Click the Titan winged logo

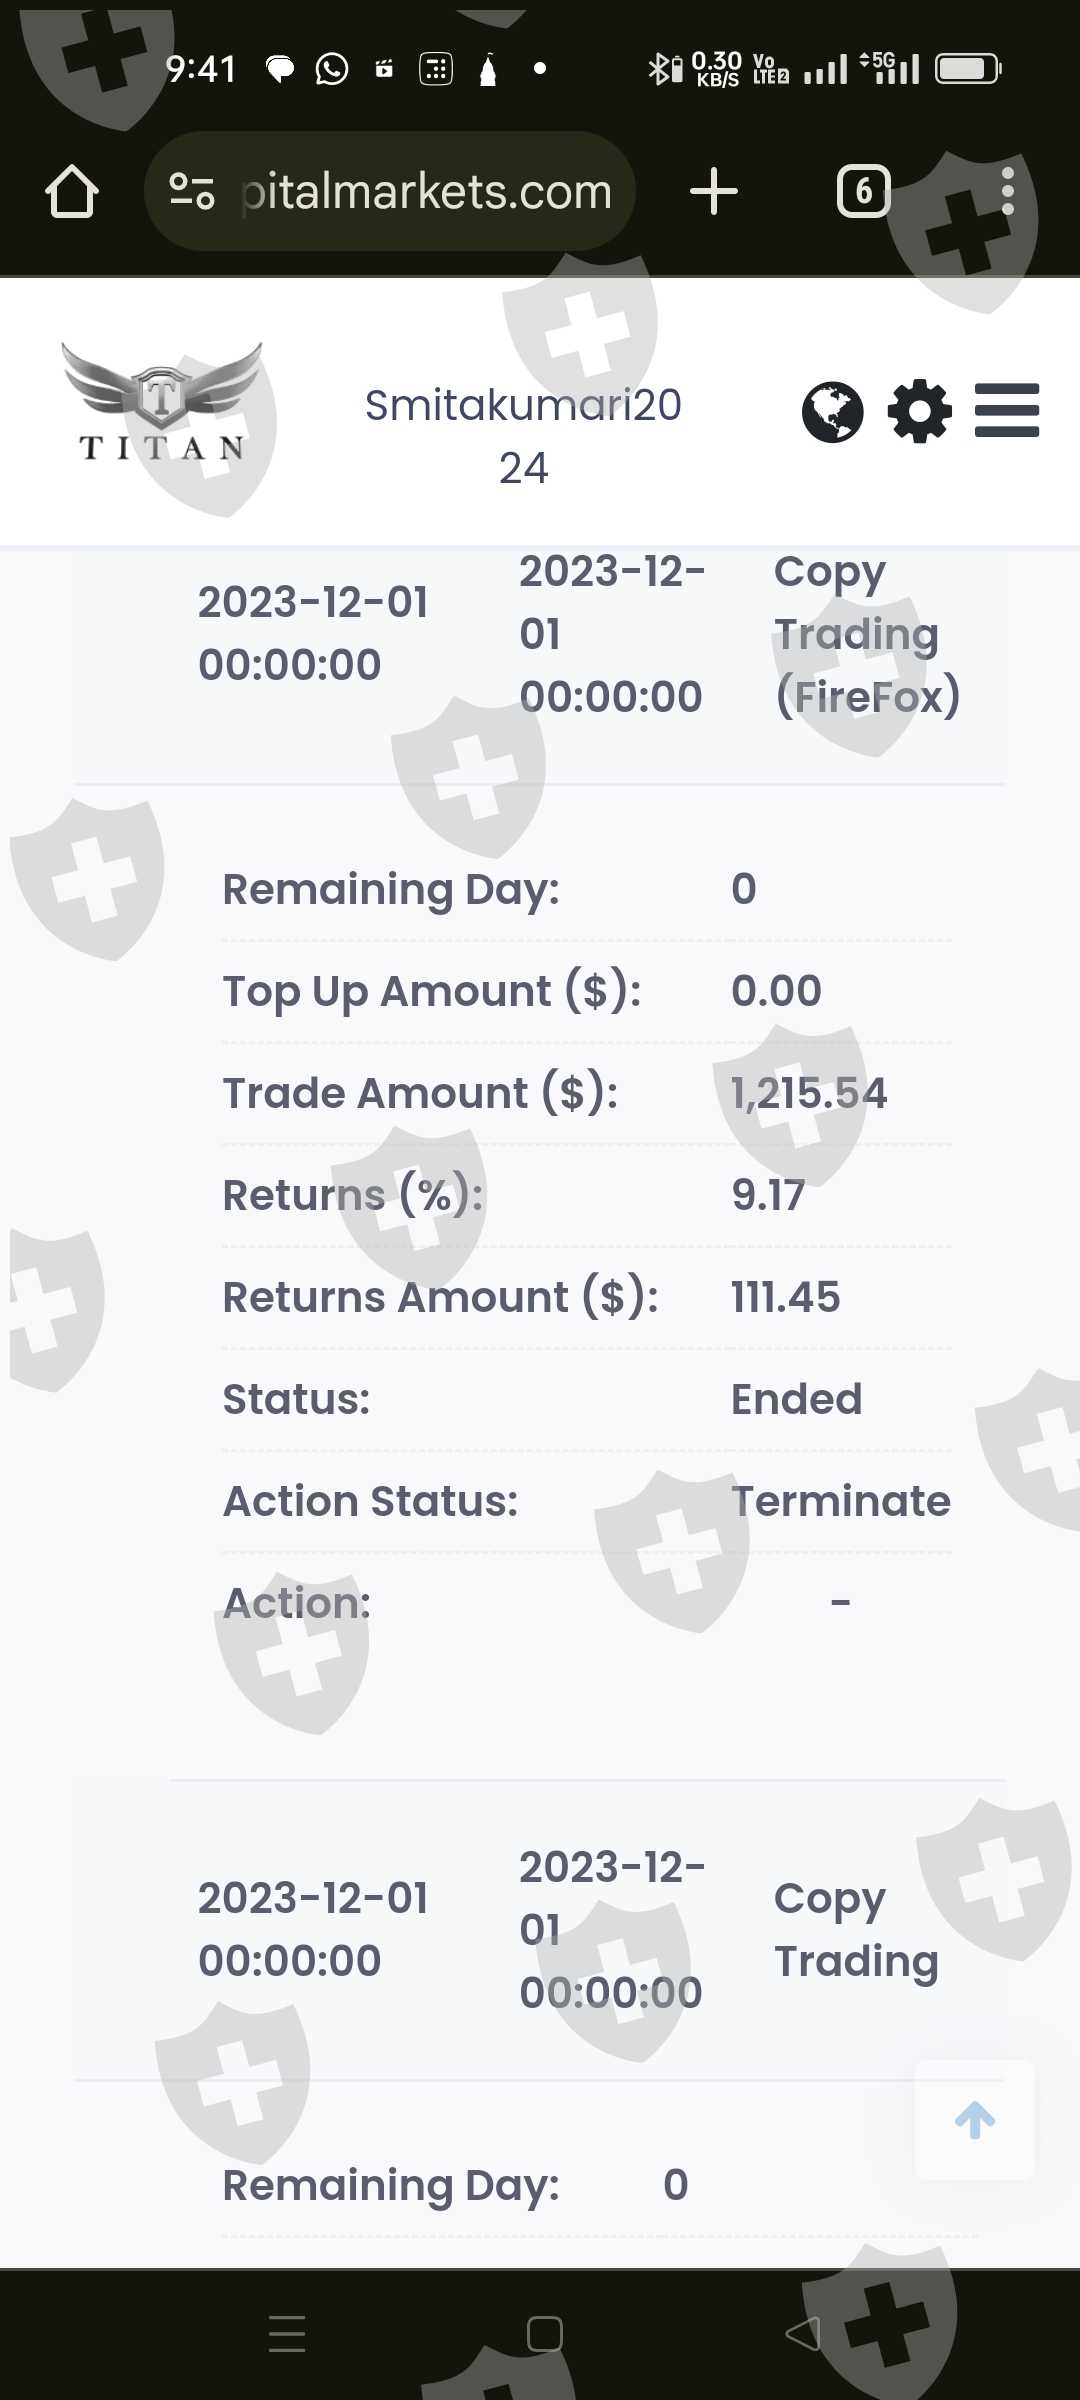162,403
